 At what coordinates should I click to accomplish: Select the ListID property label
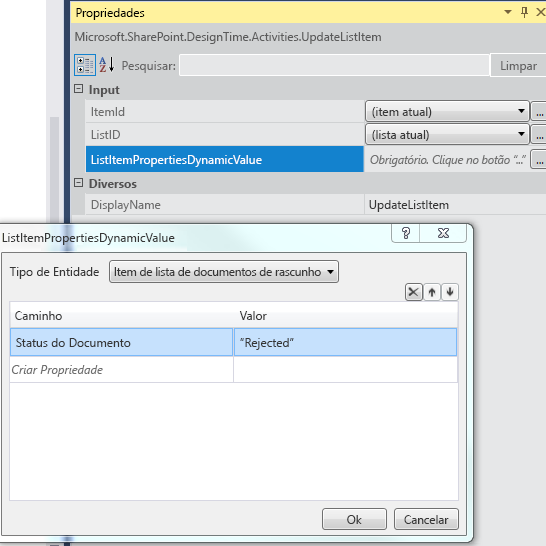click(106, 135)
